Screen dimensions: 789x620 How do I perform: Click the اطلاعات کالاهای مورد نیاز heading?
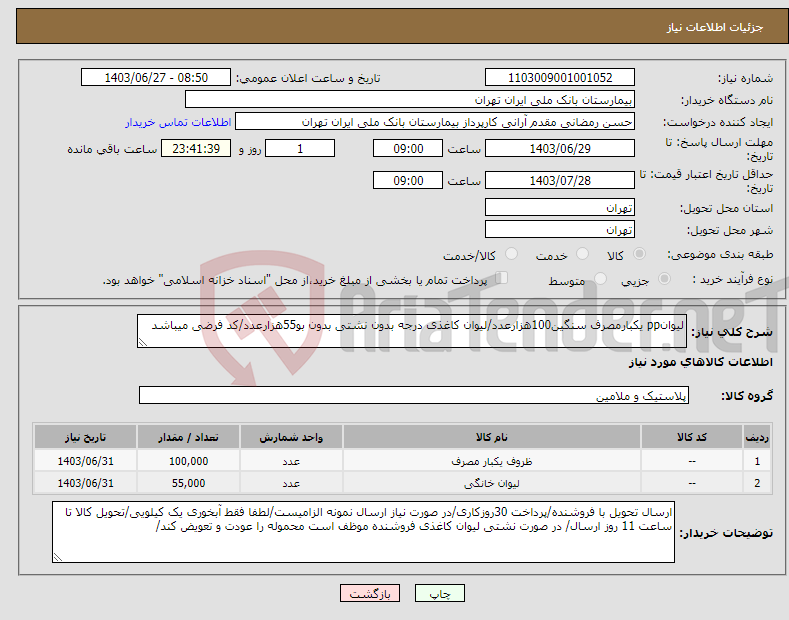(x=700, y=362)
